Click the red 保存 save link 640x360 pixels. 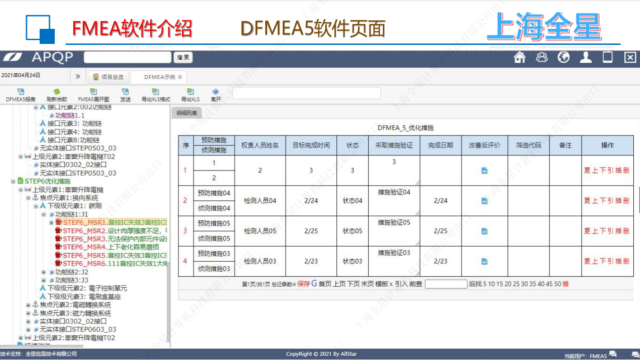(x=303, y=284)
